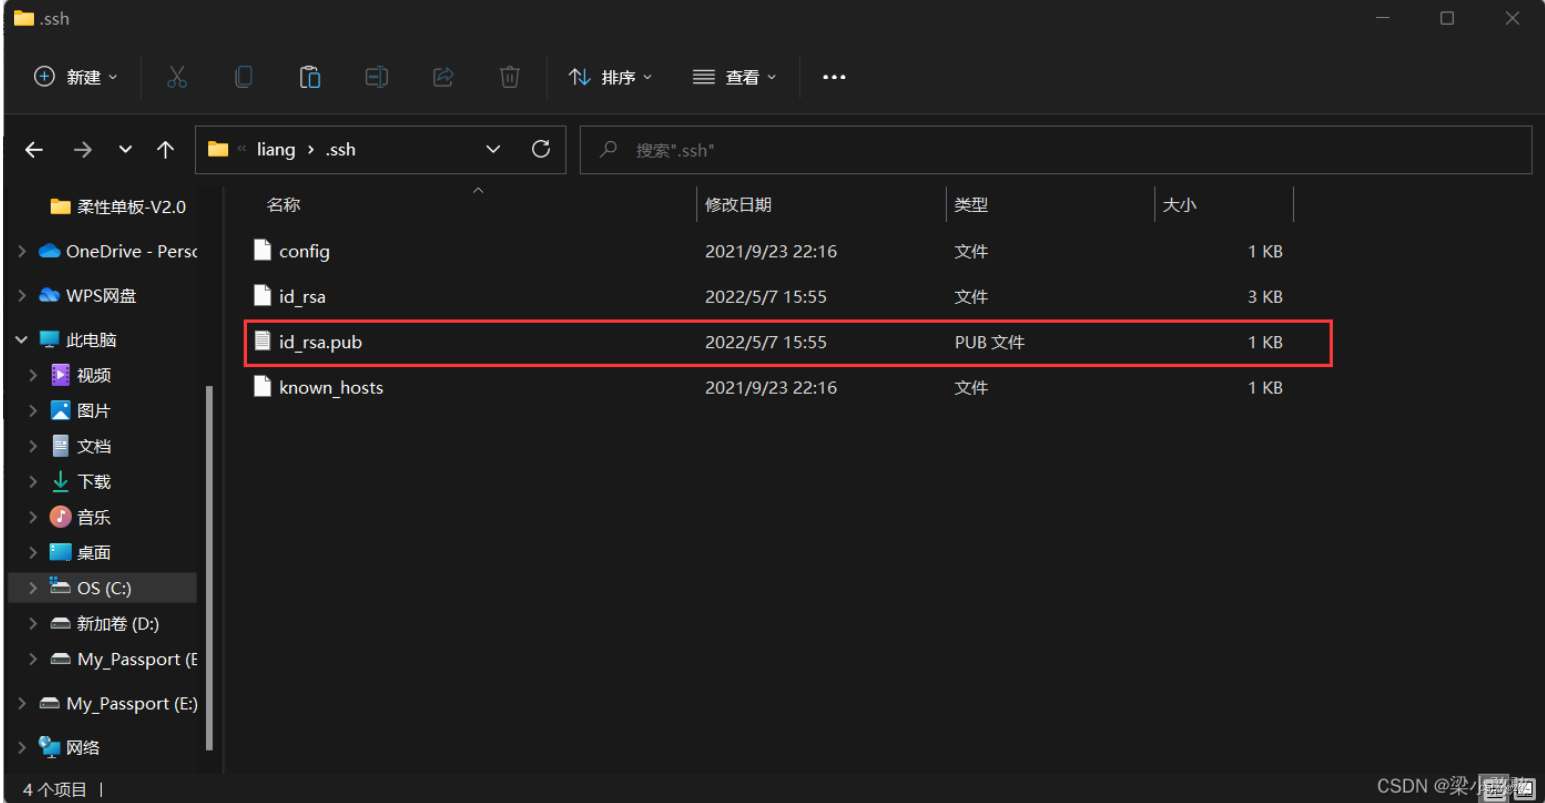The width and height of the screenshot is (1545, 803).
Task: Click the Share icon in toolbar
Action: click(x=443, y=77)
